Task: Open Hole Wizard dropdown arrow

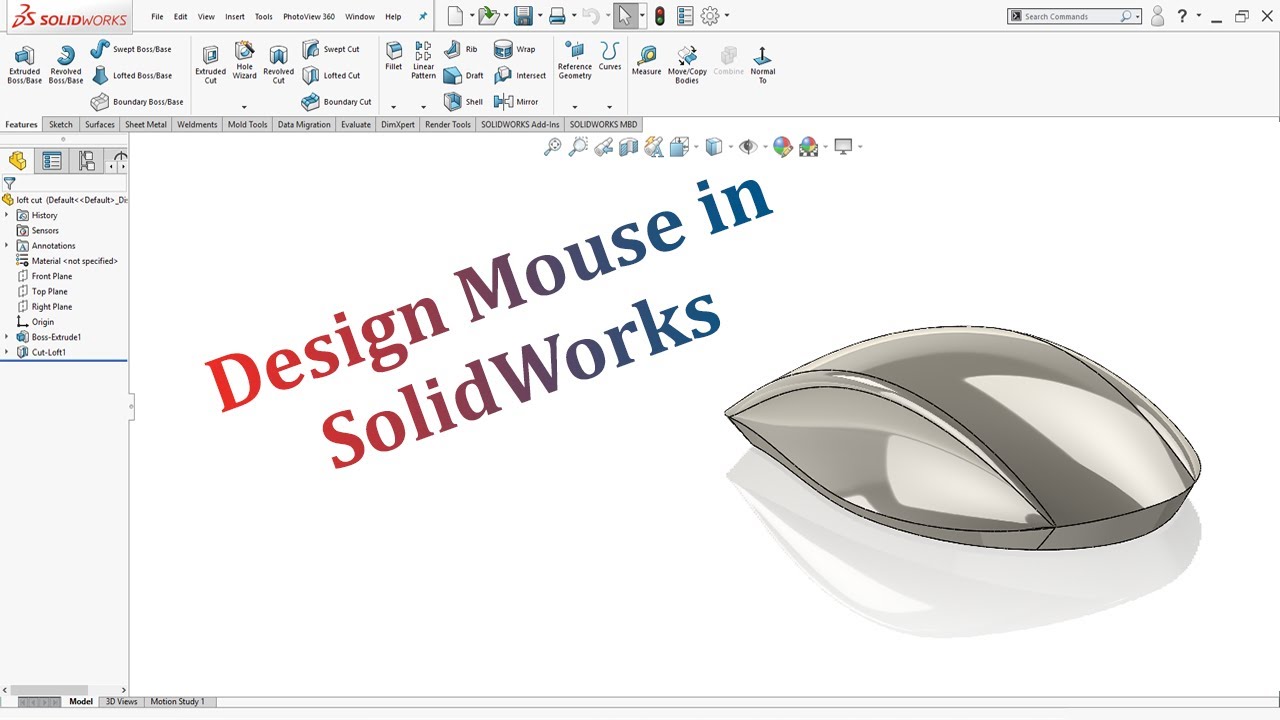Action: [x=244, y=107]
